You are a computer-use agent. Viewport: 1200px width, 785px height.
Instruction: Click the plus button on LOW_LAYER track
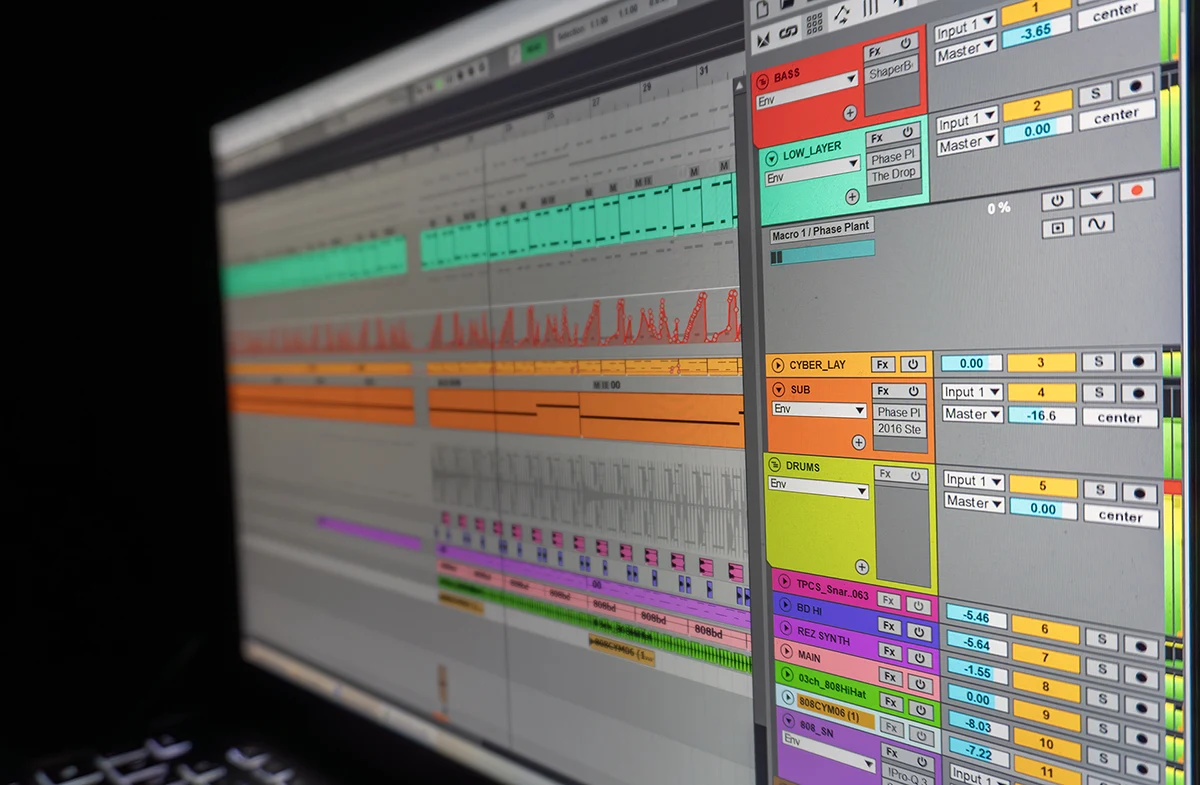[853, 197]
